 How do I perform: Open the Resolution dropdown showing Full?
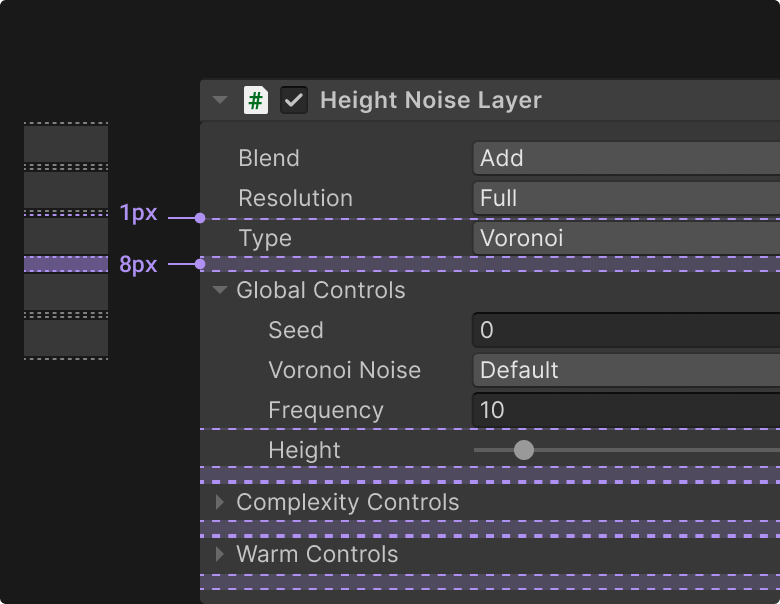(x=626, y=198)
